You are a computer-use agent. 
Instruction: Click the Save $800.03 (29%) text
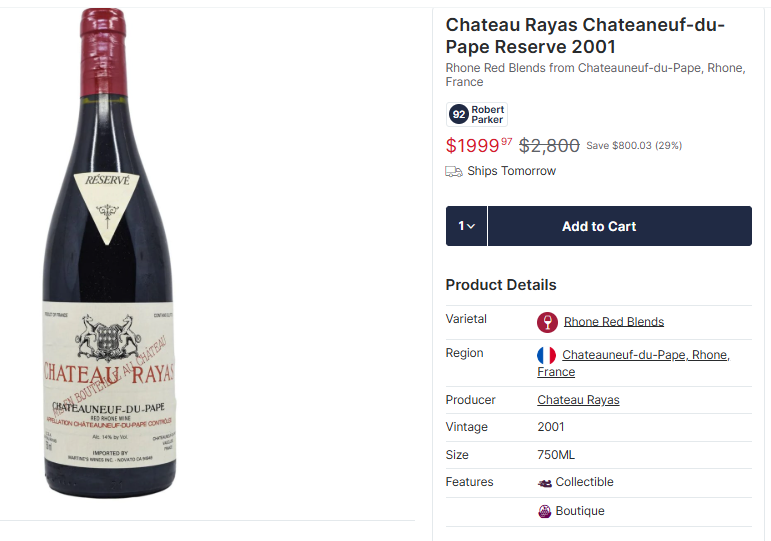[634, 146]
